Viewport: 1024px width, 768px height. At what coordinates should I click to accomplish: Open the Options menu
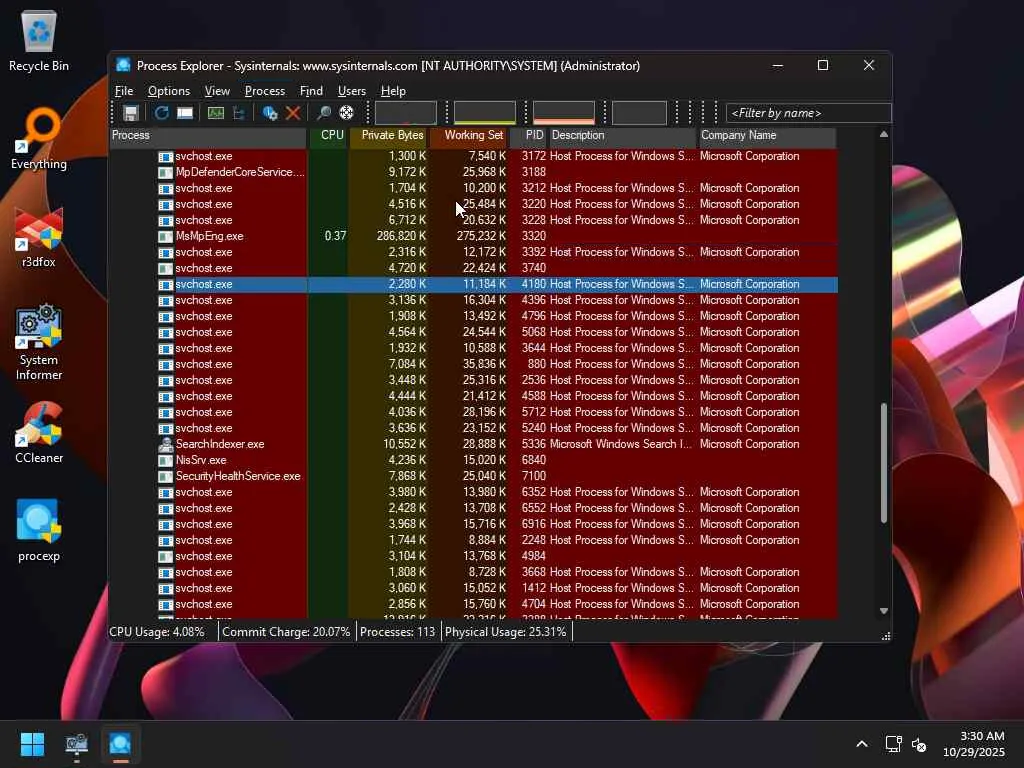click(x=168, y=91)
